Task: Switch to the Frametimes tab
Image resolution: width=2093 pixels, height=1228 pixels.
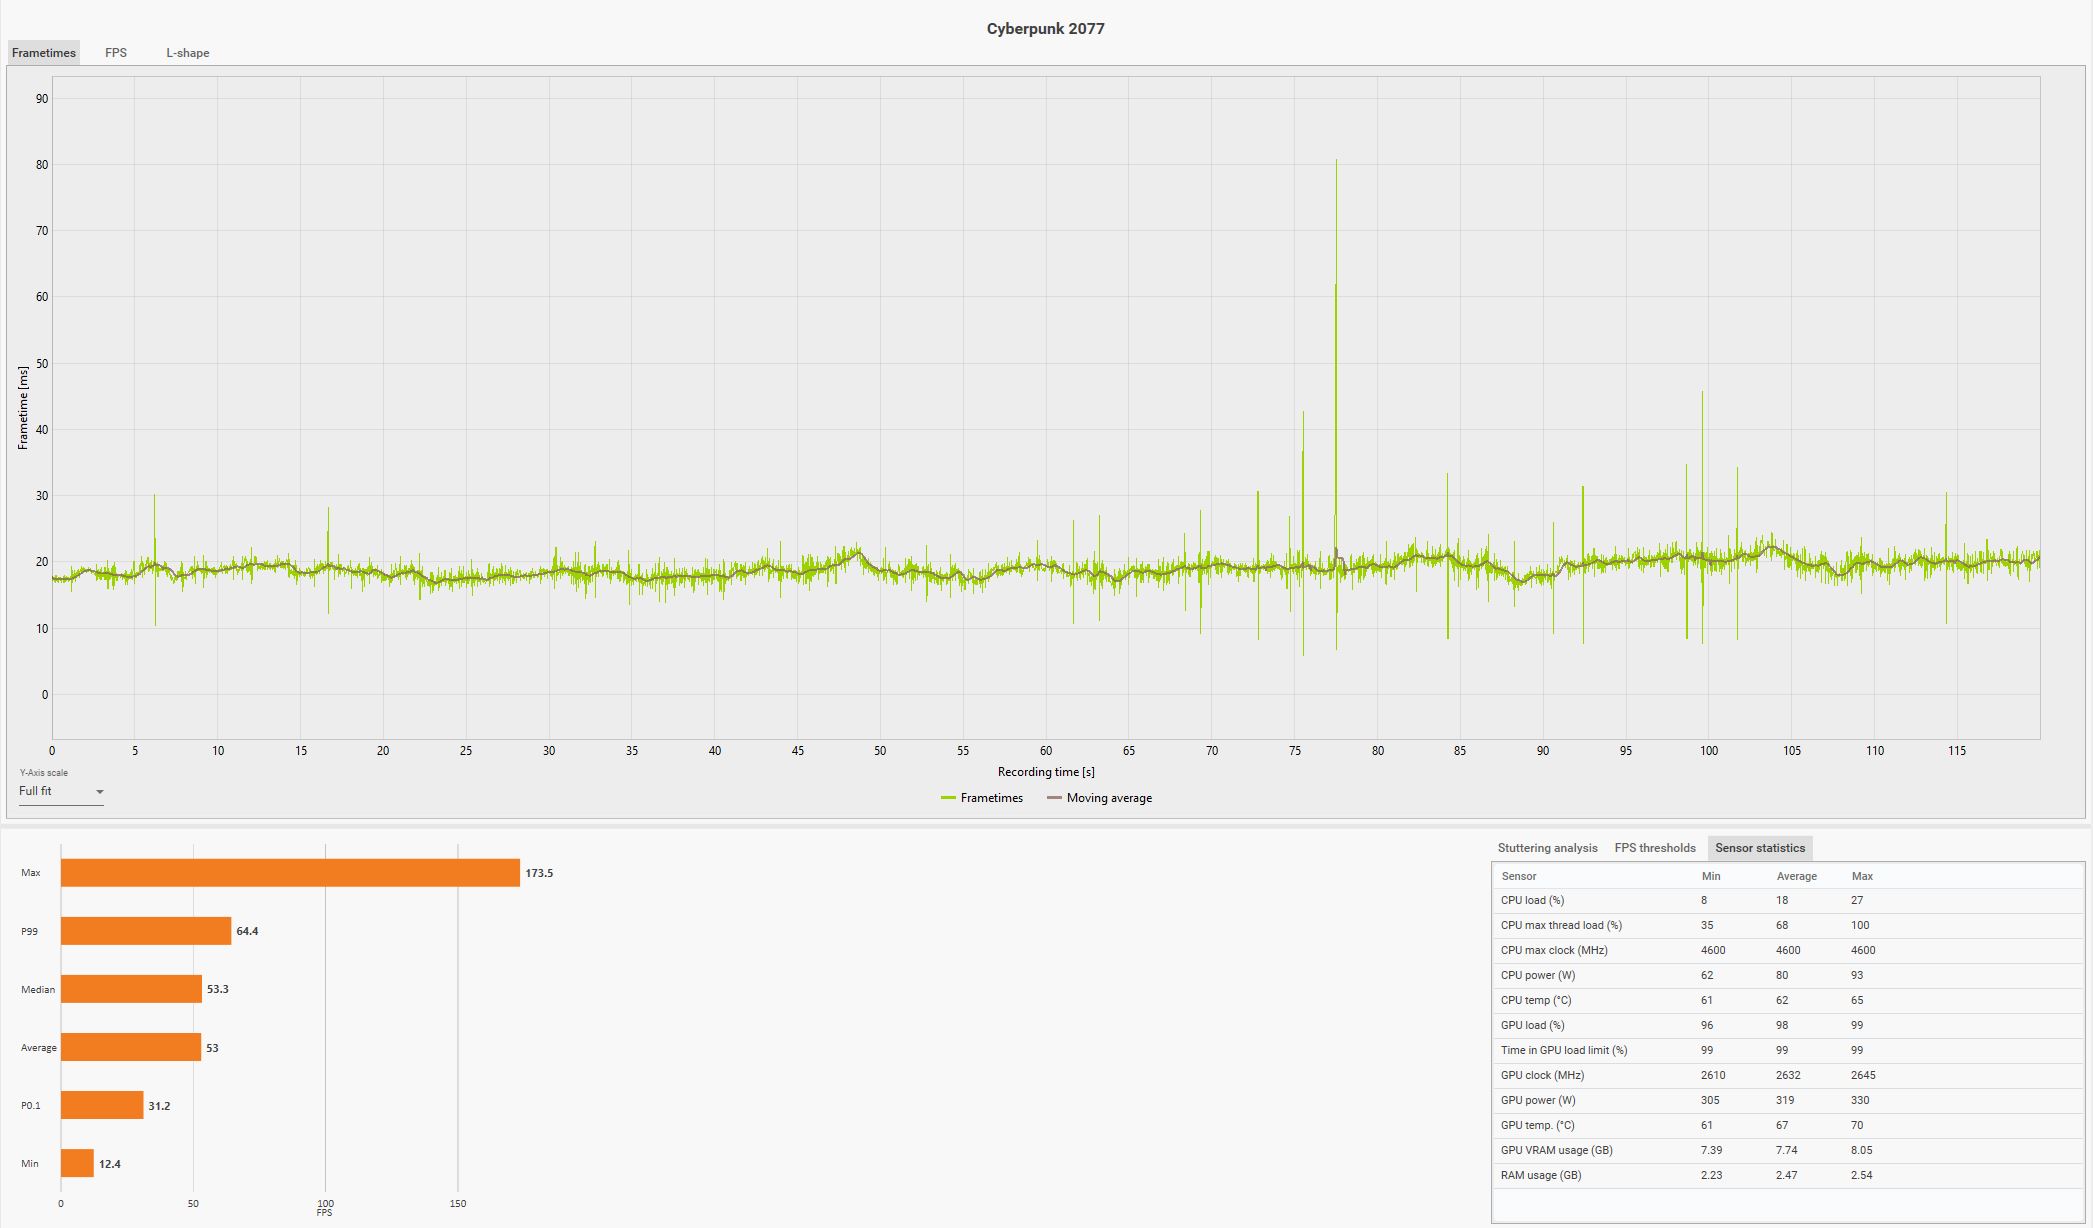Action: coord(43,53)
